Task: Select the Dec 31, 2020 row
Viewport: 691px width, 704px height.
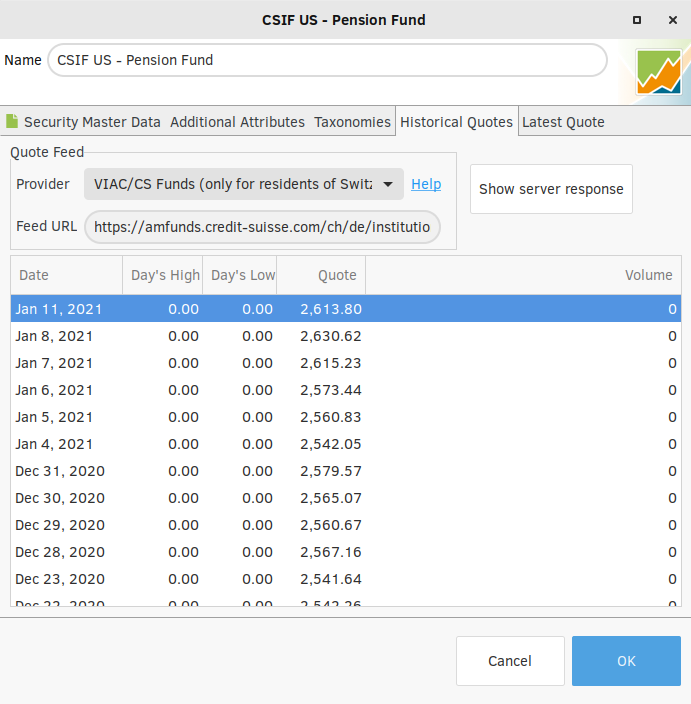Action: 346,471
